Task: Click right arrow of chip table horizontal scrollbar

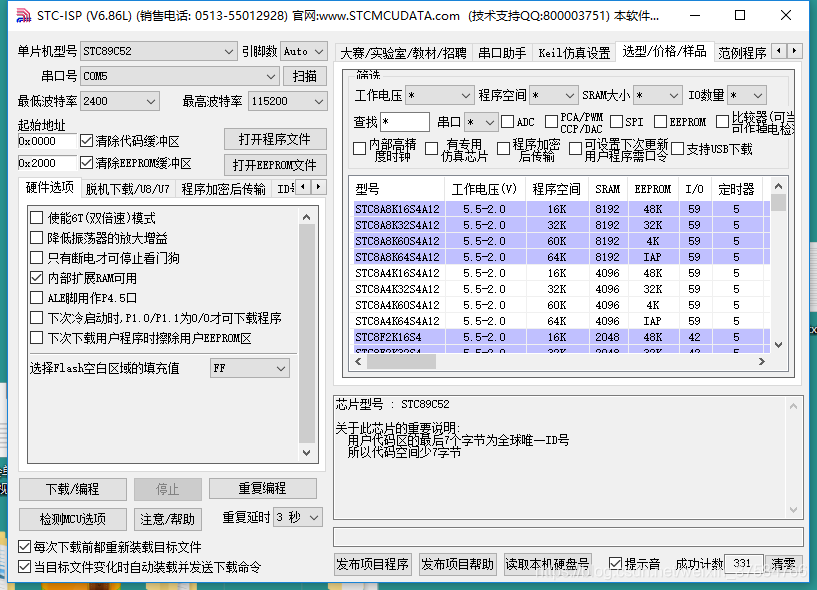Action: click(x=762, y=361)
